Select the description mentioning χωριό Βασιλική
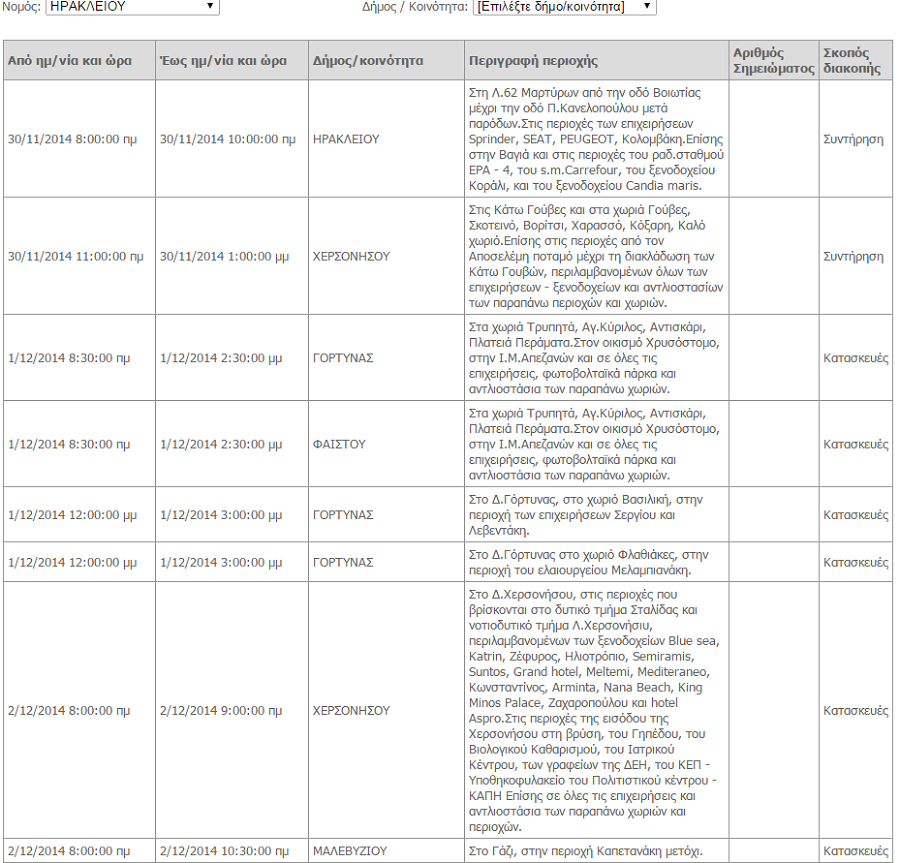This screenshot has width=900, height=863. pyautogui.click(x=587, y=515)
